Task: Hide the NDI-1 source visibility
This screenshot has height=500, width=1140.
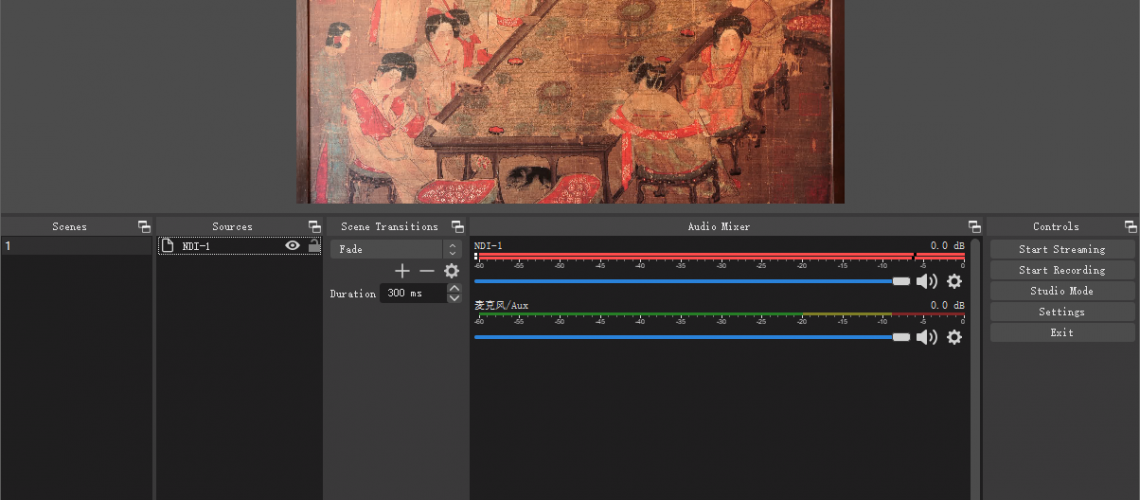Action: pos(292,246)
